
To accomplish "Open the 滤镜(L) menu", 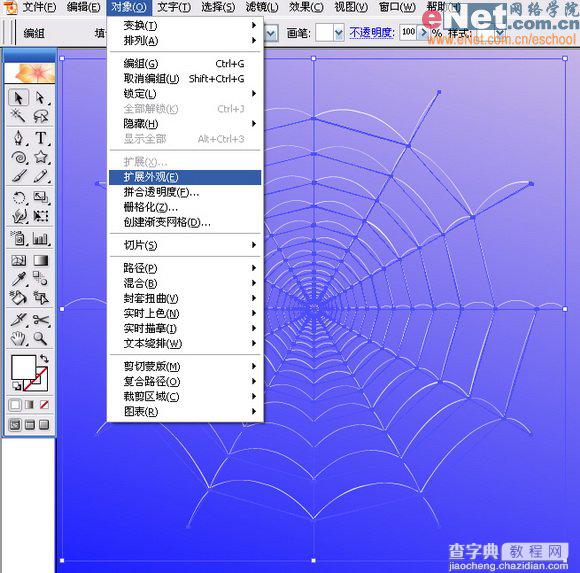I will (x=262, y=7).
